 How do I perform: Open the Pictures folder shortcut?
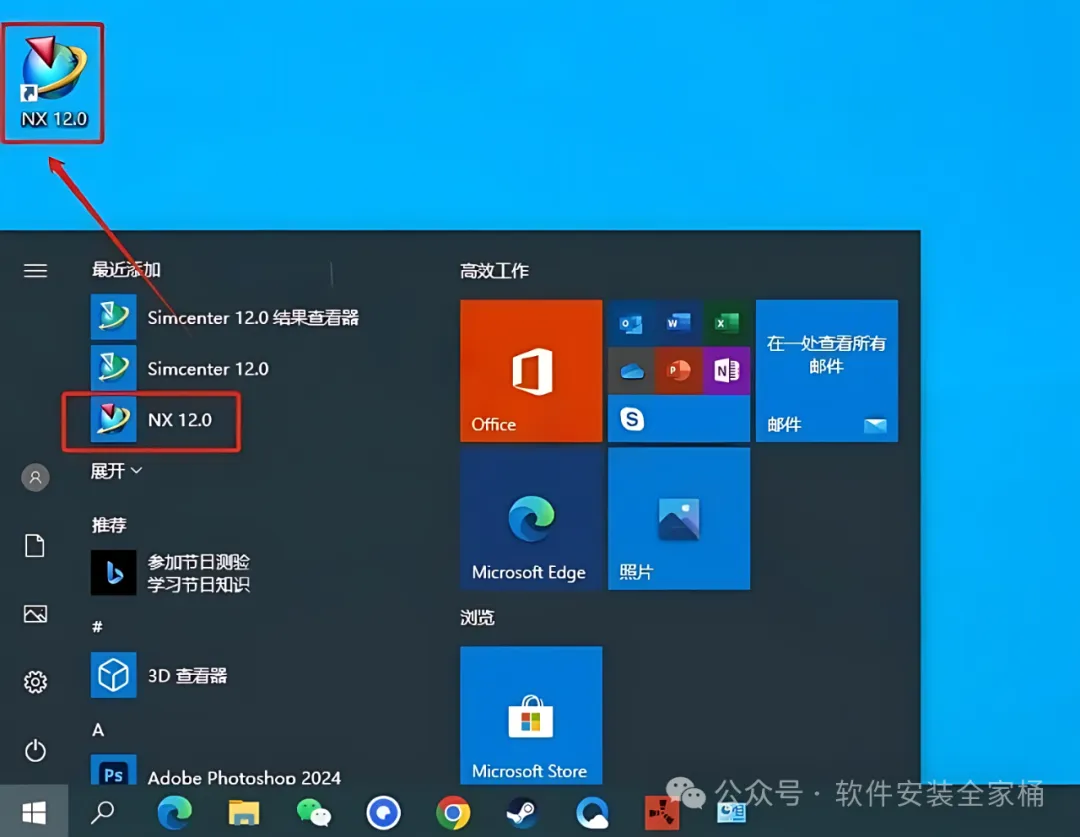35,613
